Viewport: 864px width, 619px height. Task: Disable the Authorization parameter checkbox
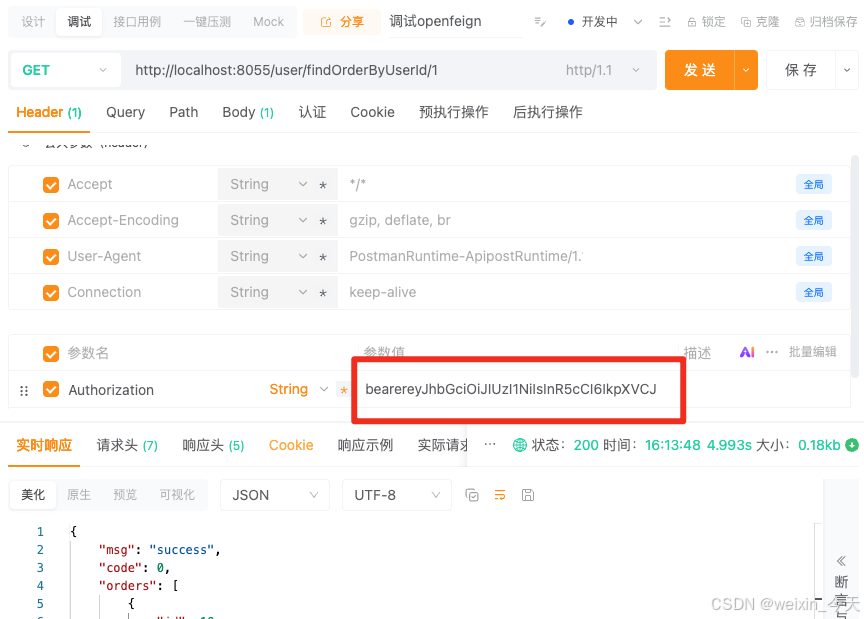(53, 389)
